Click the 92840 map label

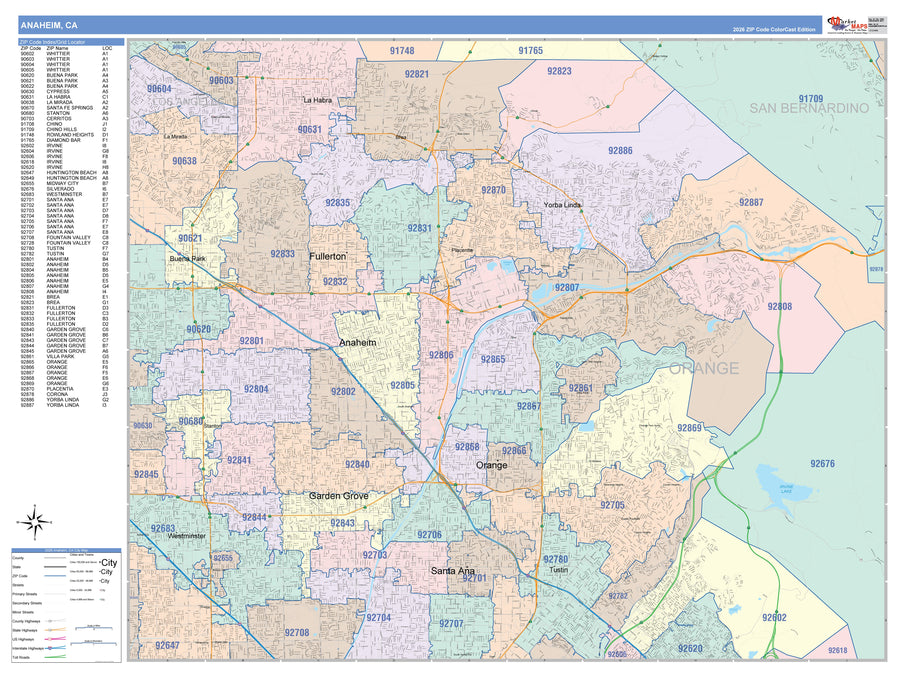pos(357,464)
